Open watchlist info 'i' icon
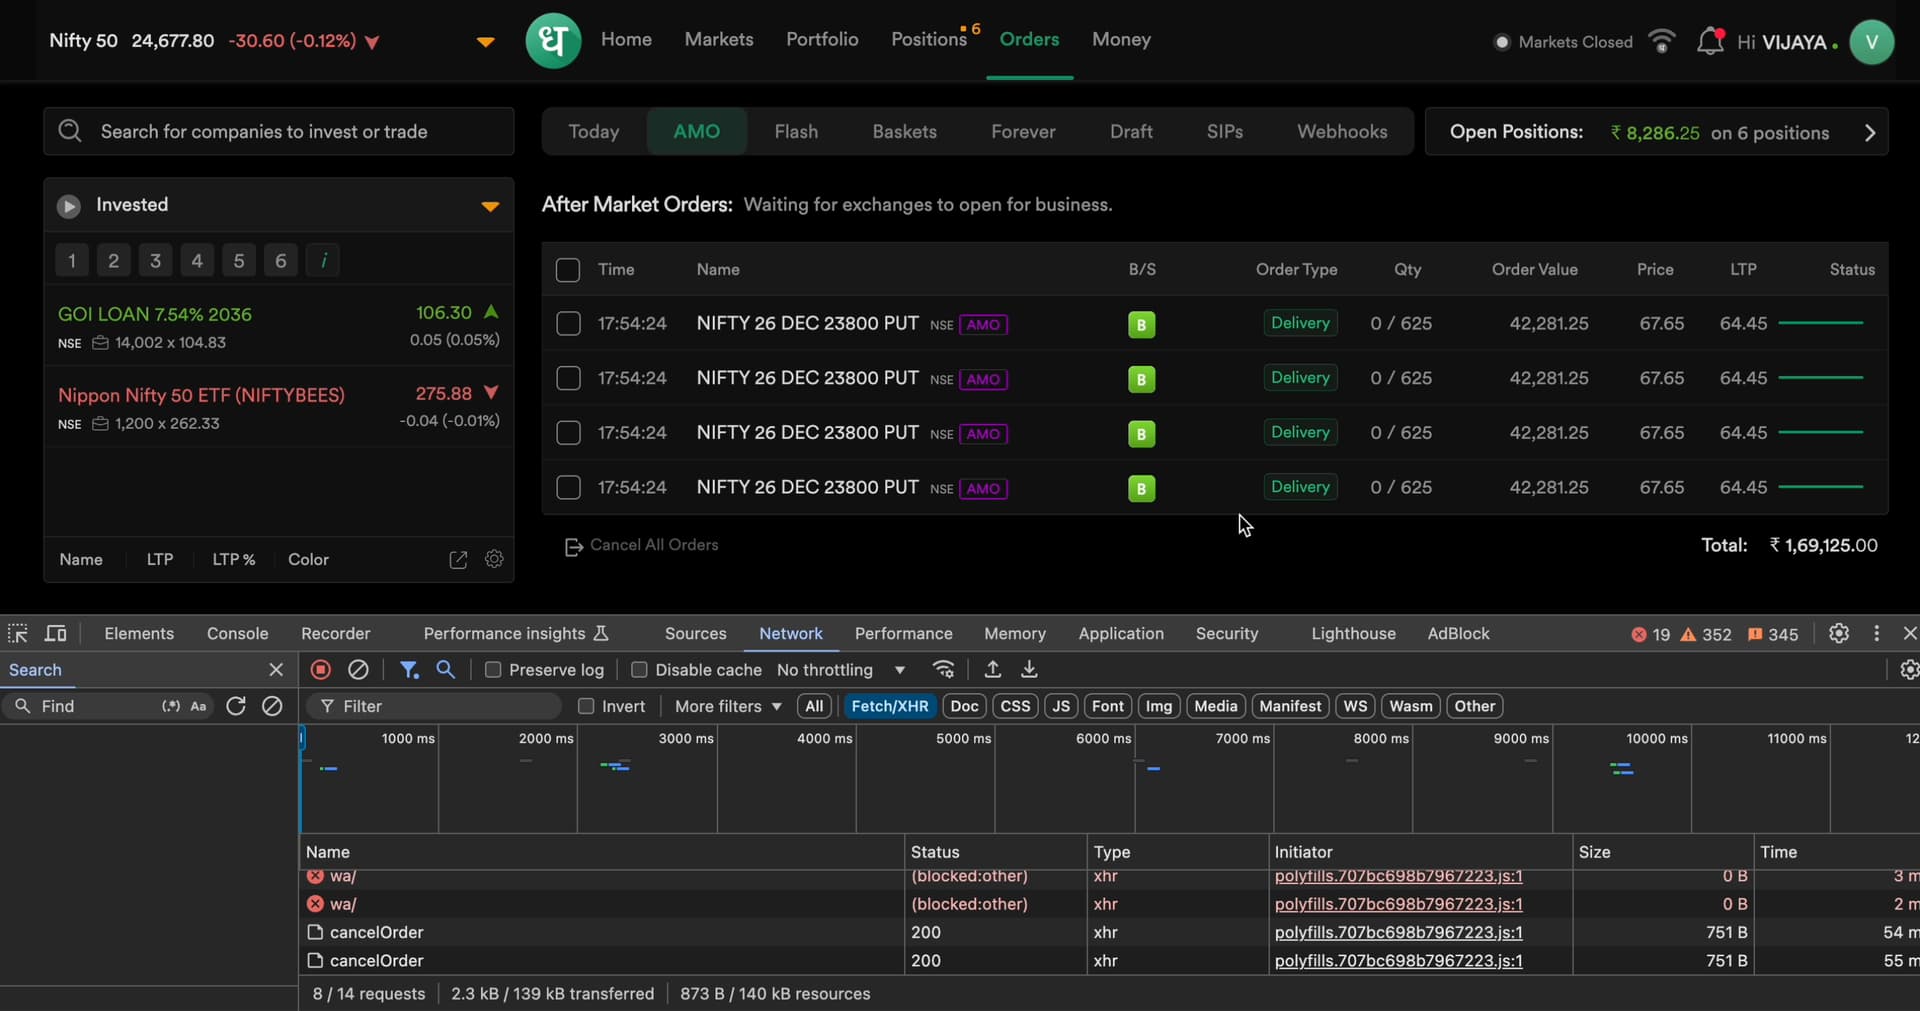Screen dimensions: 1920x1011 (323, 261)
